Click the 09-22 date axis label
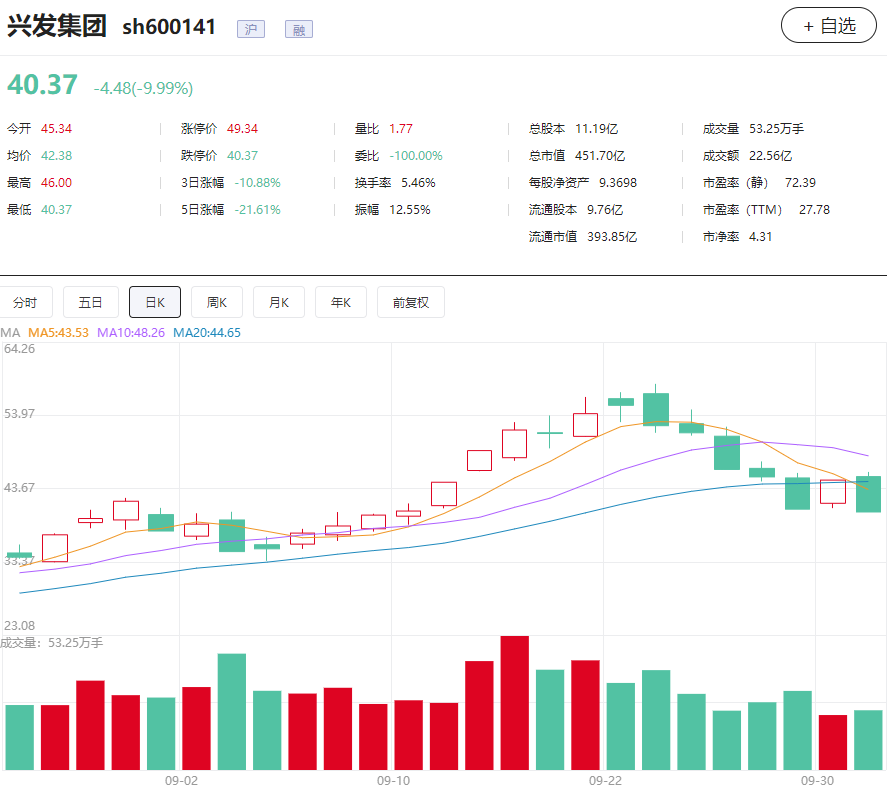 click(605, 780)
